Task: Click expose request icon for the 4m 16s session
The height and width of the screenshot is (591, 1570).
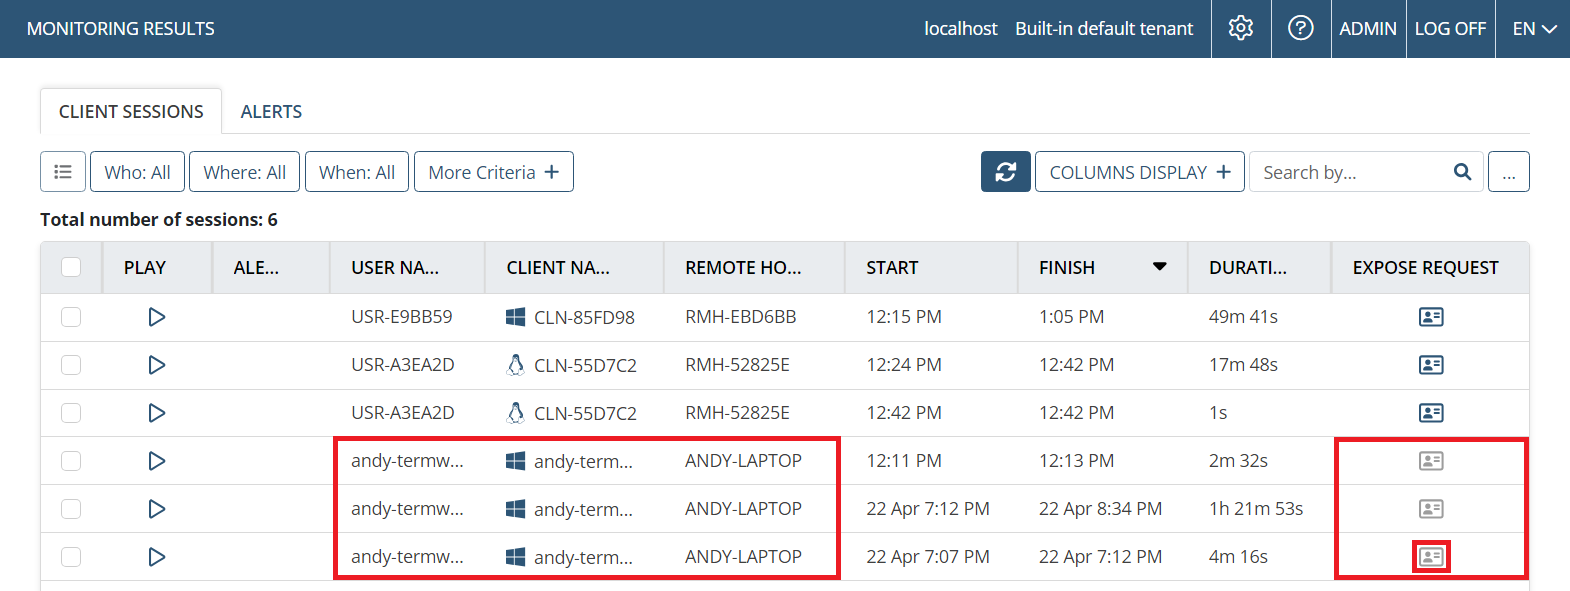Action: (1431, 557)
